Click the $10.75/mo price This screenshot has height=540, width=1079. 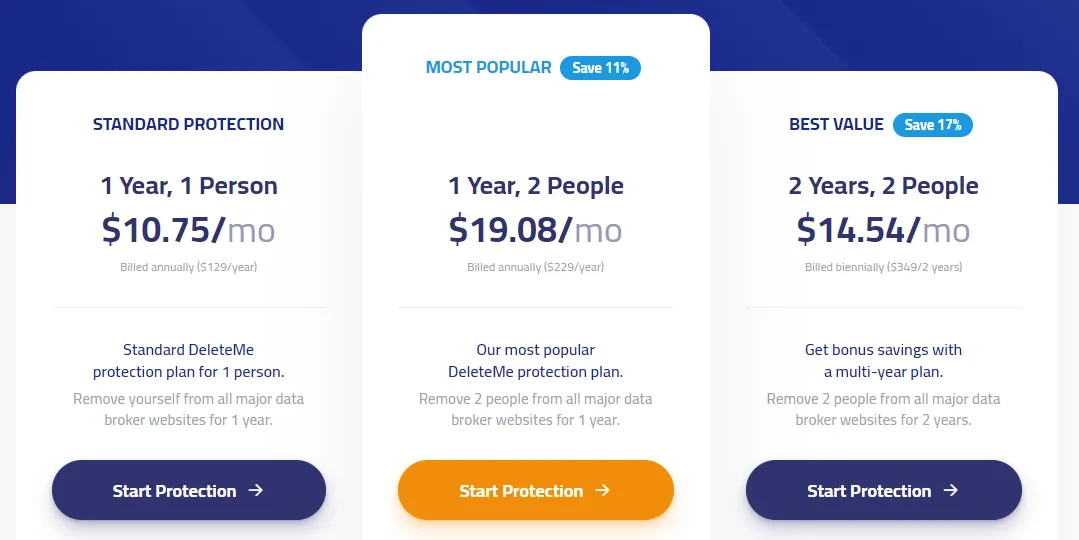(188, 230)
